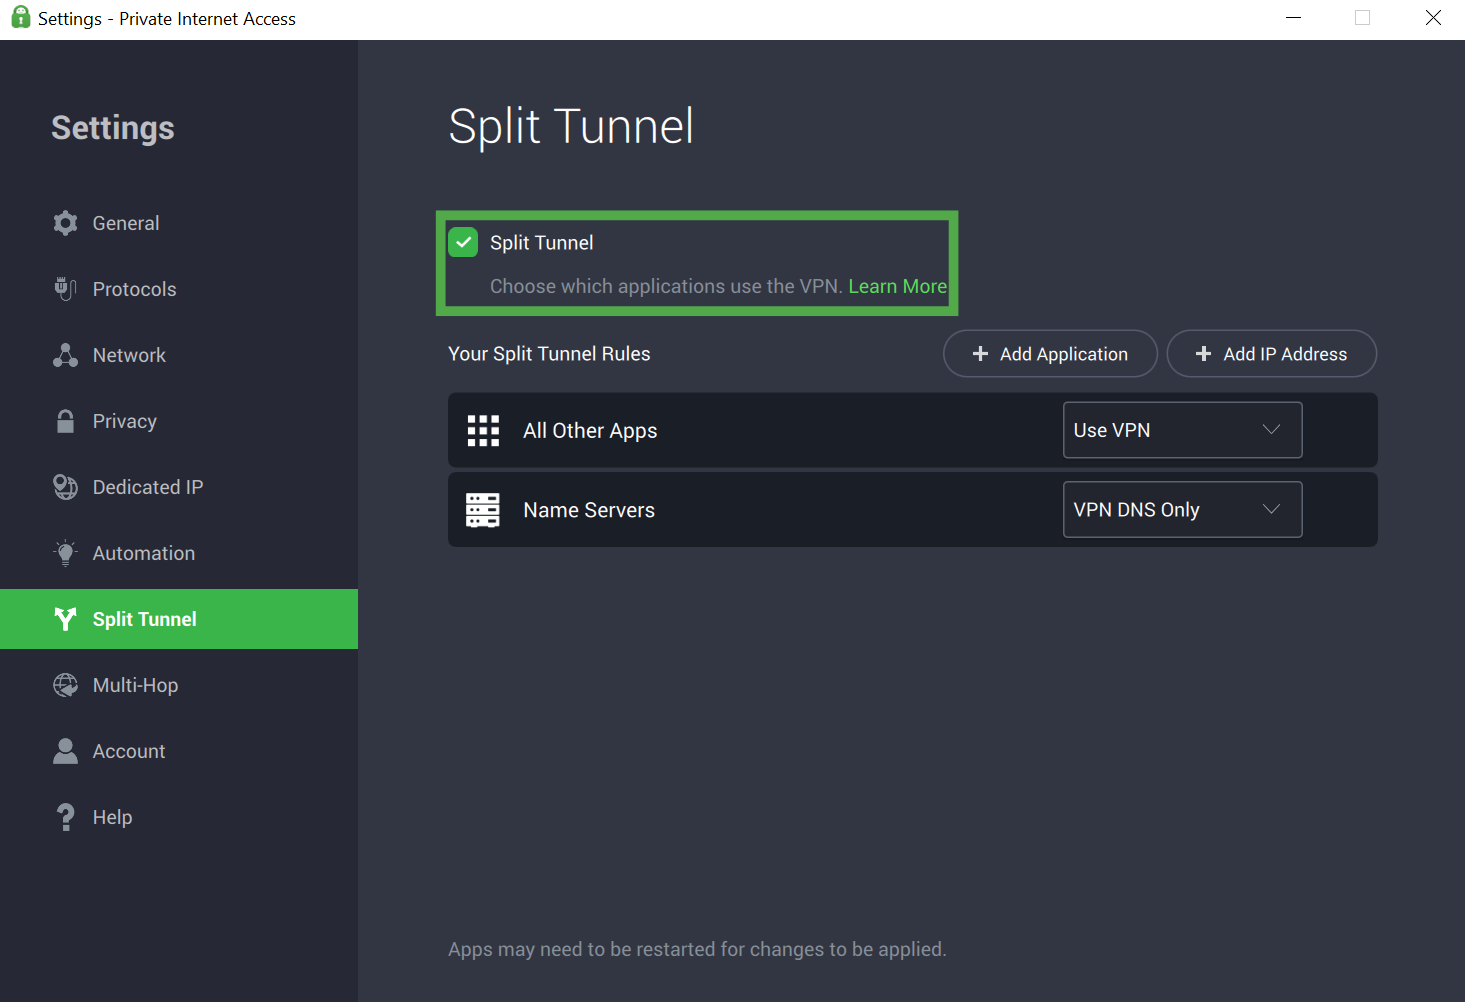Click the "Settings" sidebar heading
Viewport: 1465px width, 1002px height.
[x=113, y=128]
